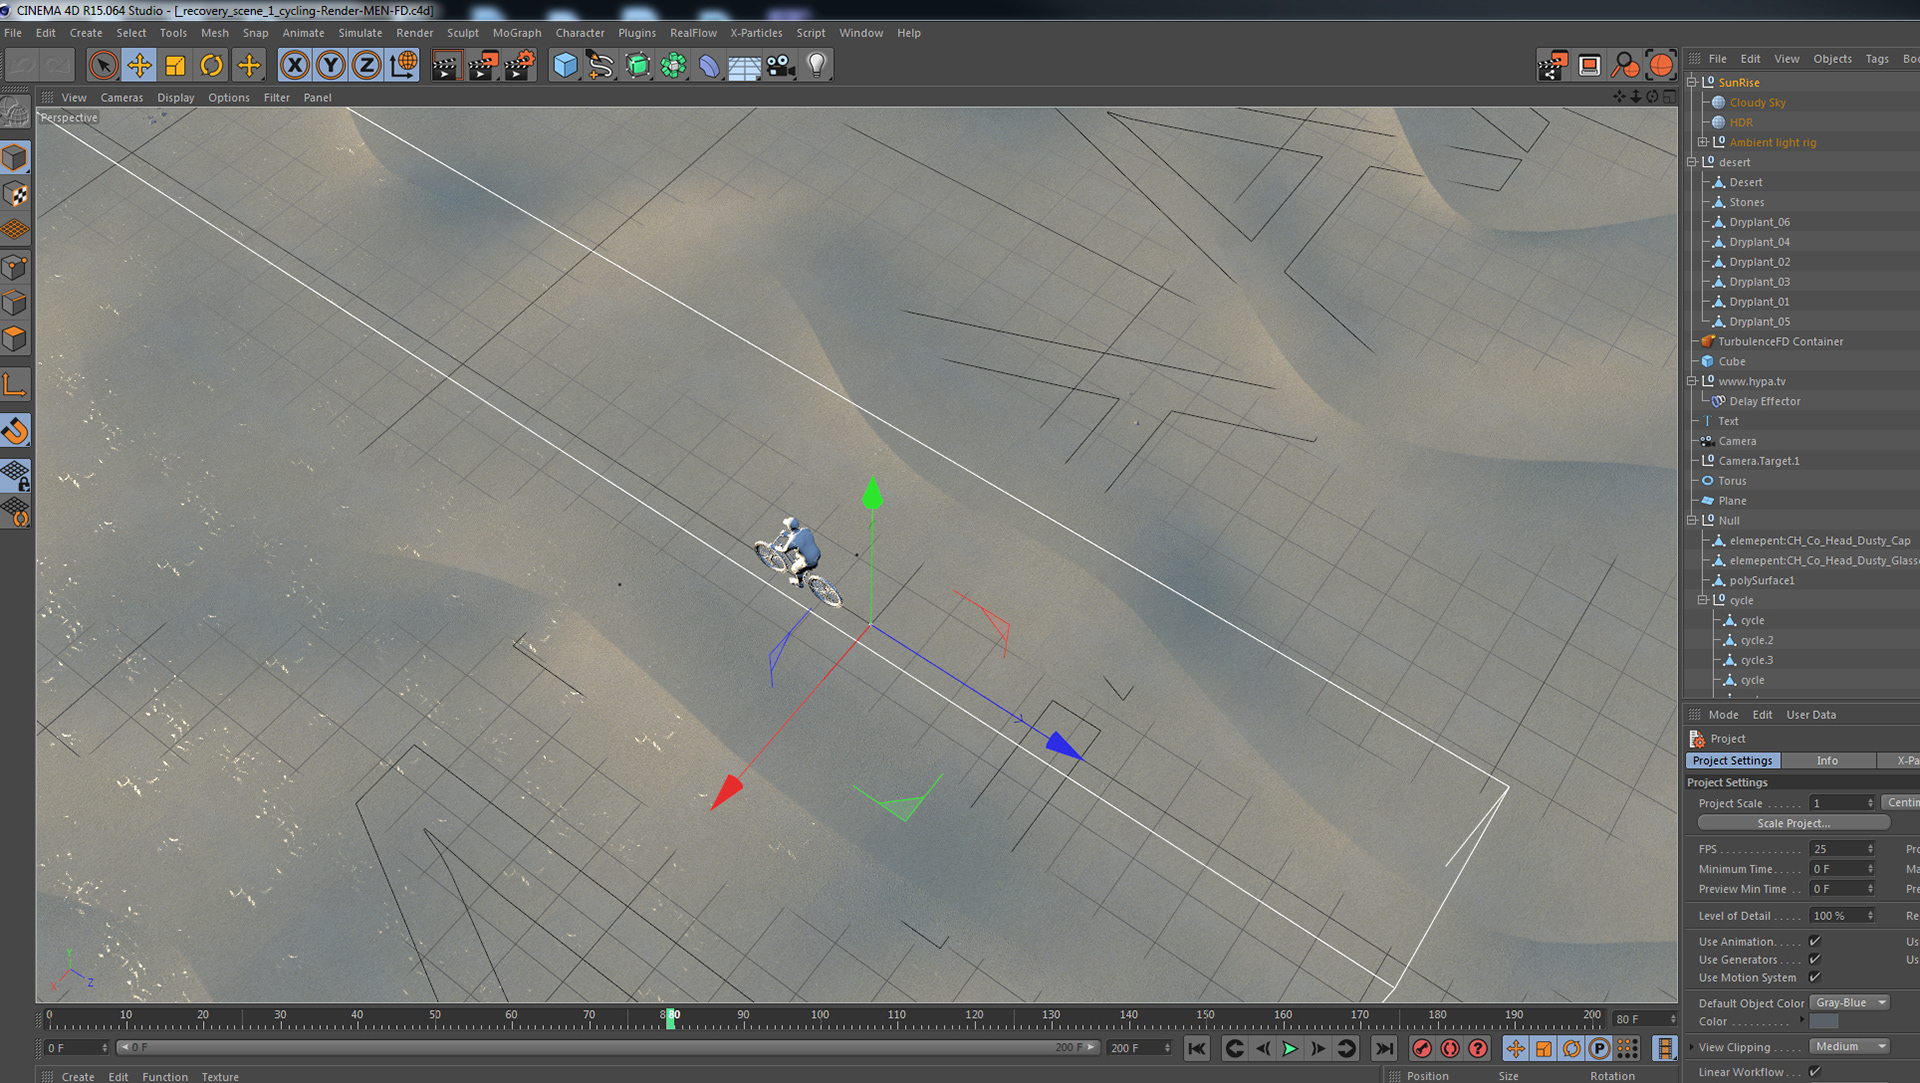The height and width of the screenshot is (1083, 1920).
Task: Toggle Autokeying record button
Action: (1449, 1048)
